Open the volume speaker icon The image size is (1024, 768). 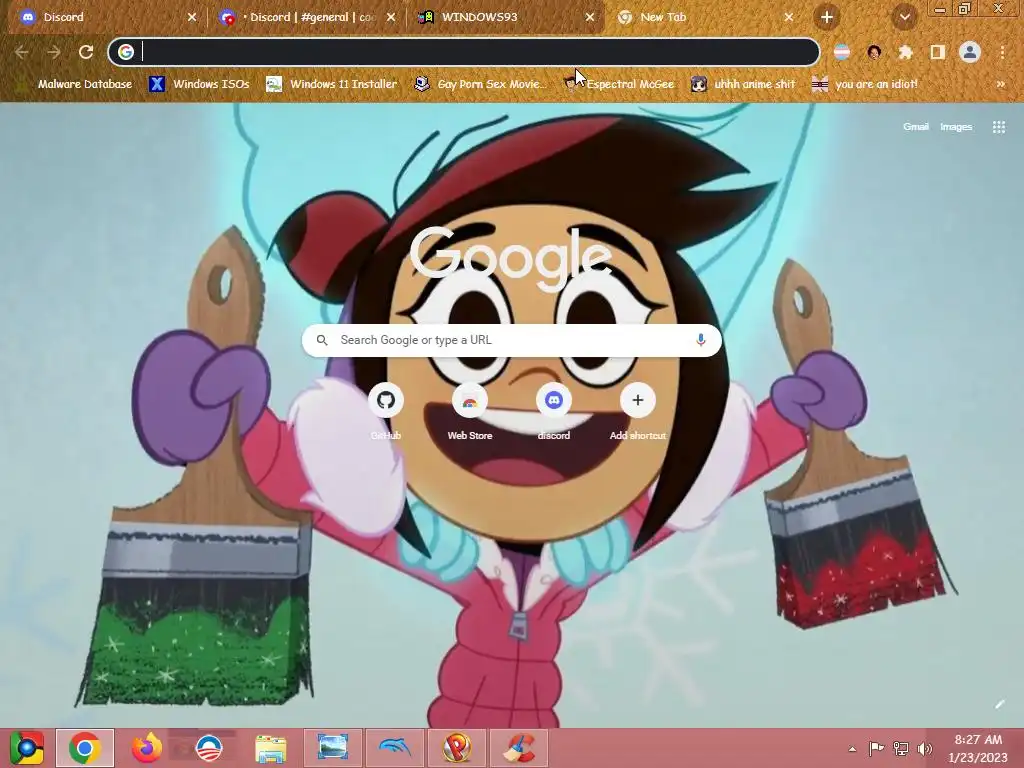click(924, 748)
